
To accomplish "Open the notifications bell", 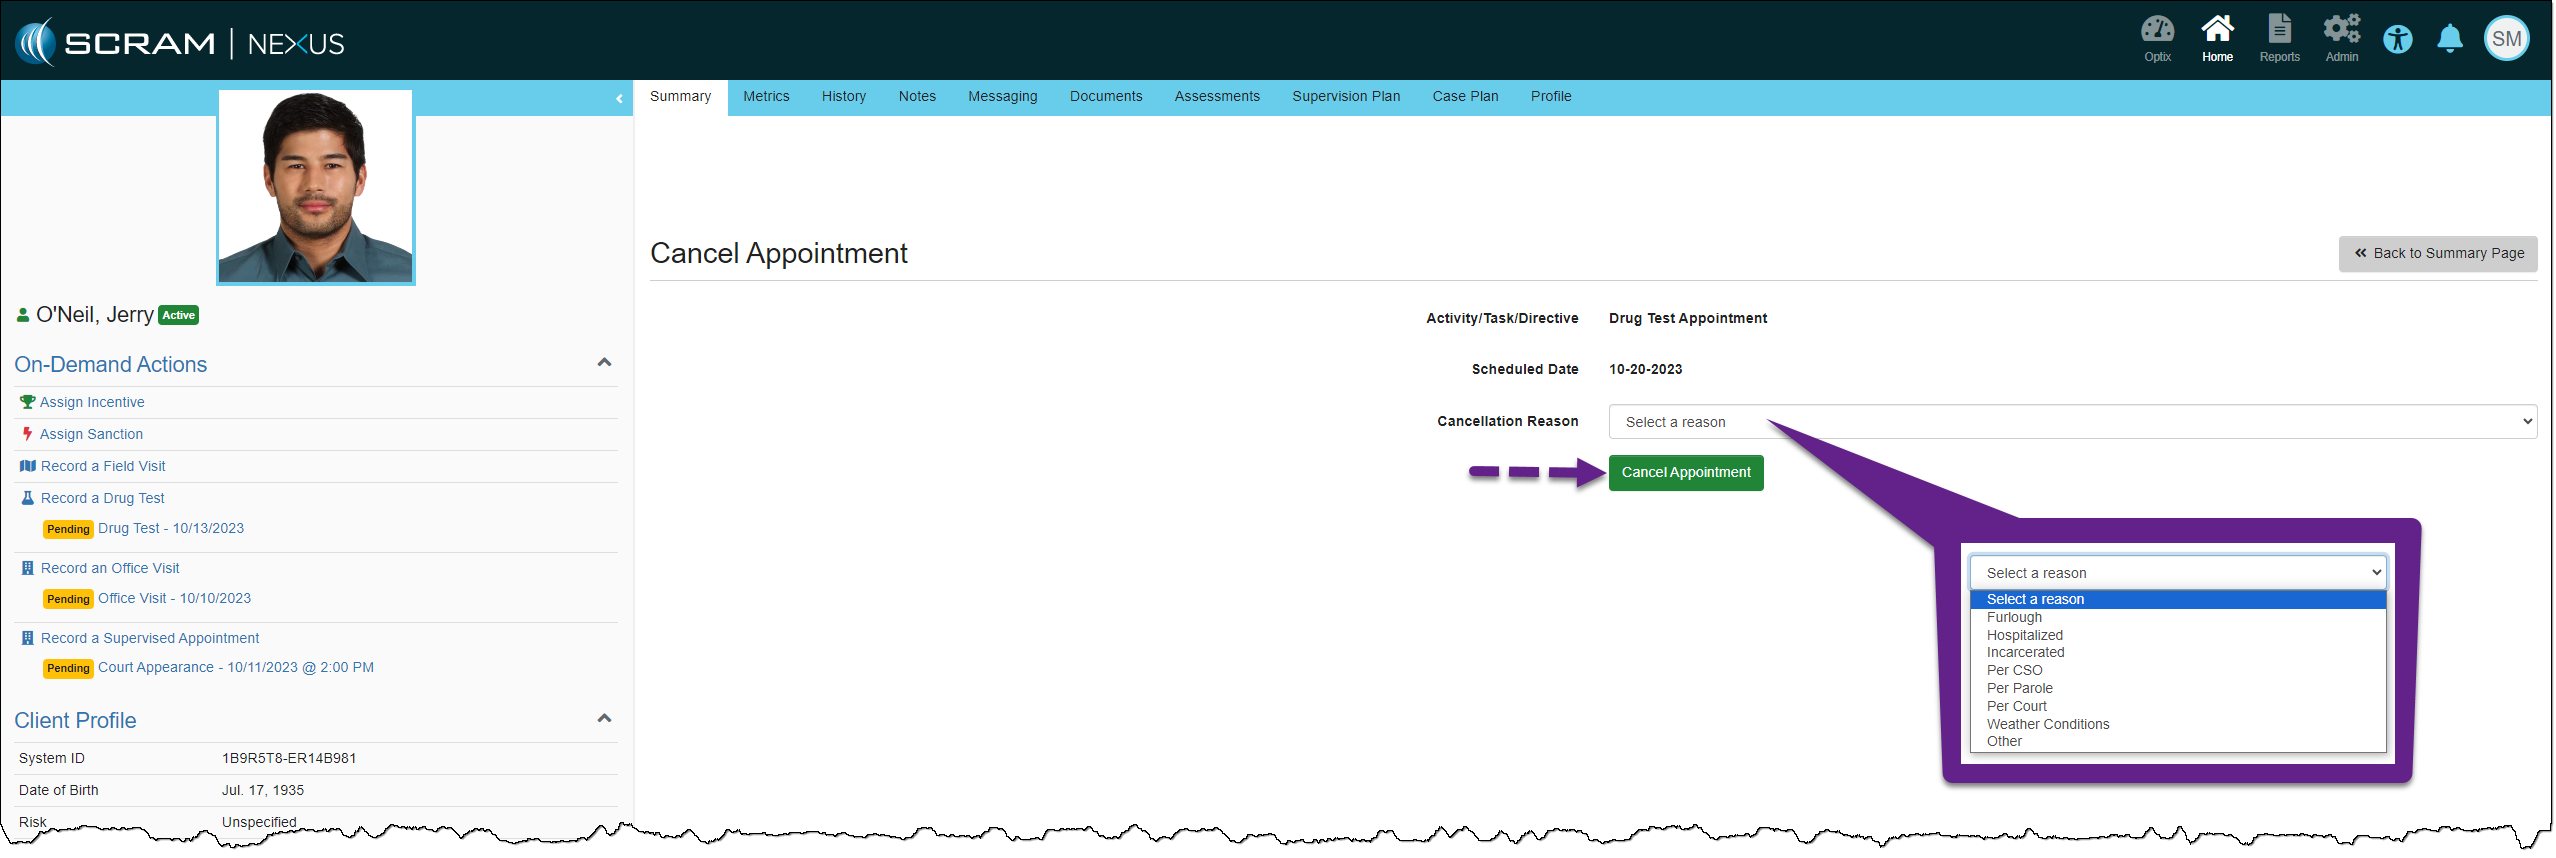I will tap(2449, 40).
